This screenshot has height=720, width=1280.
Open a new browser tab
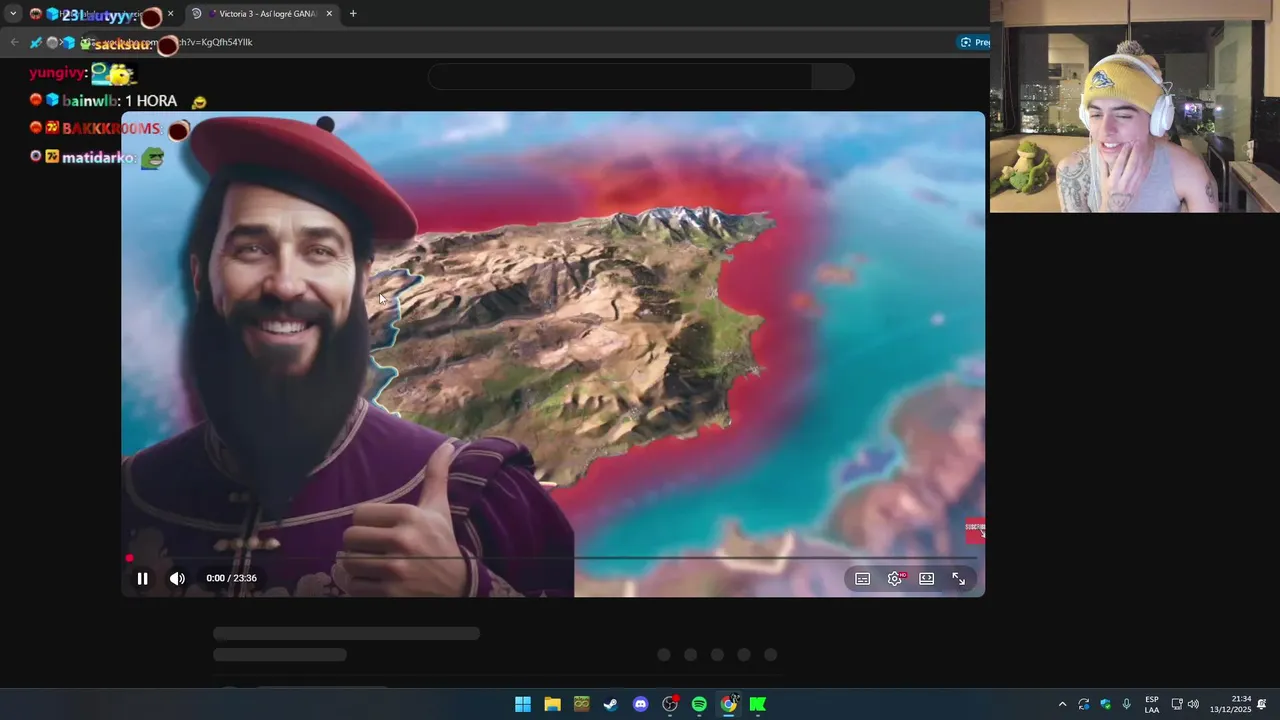[x=353, y=14]
